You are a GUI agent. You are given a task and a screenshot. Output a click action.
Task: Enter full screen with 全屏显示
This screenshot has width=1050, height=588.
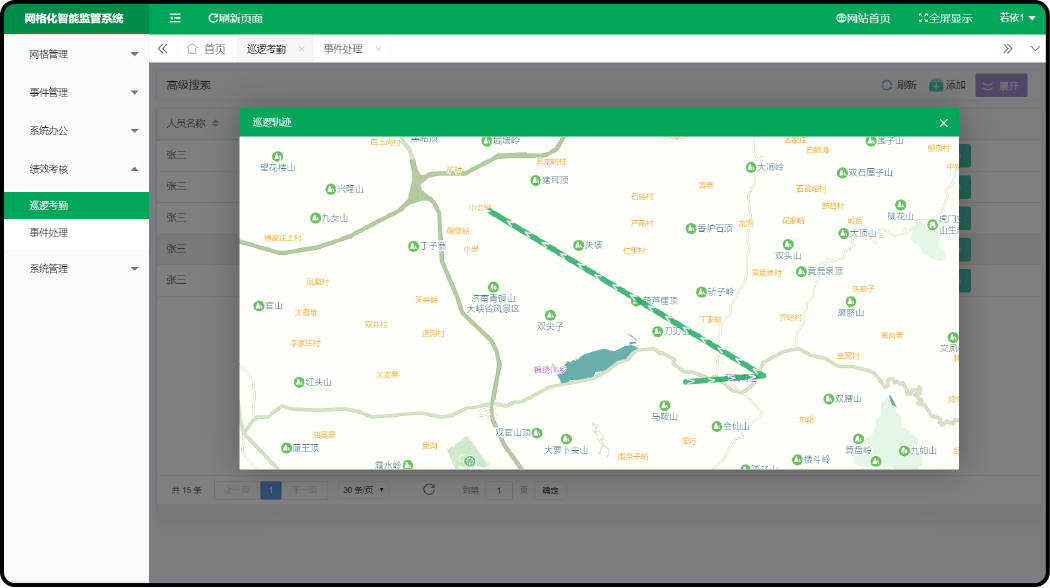click(944, 18)
